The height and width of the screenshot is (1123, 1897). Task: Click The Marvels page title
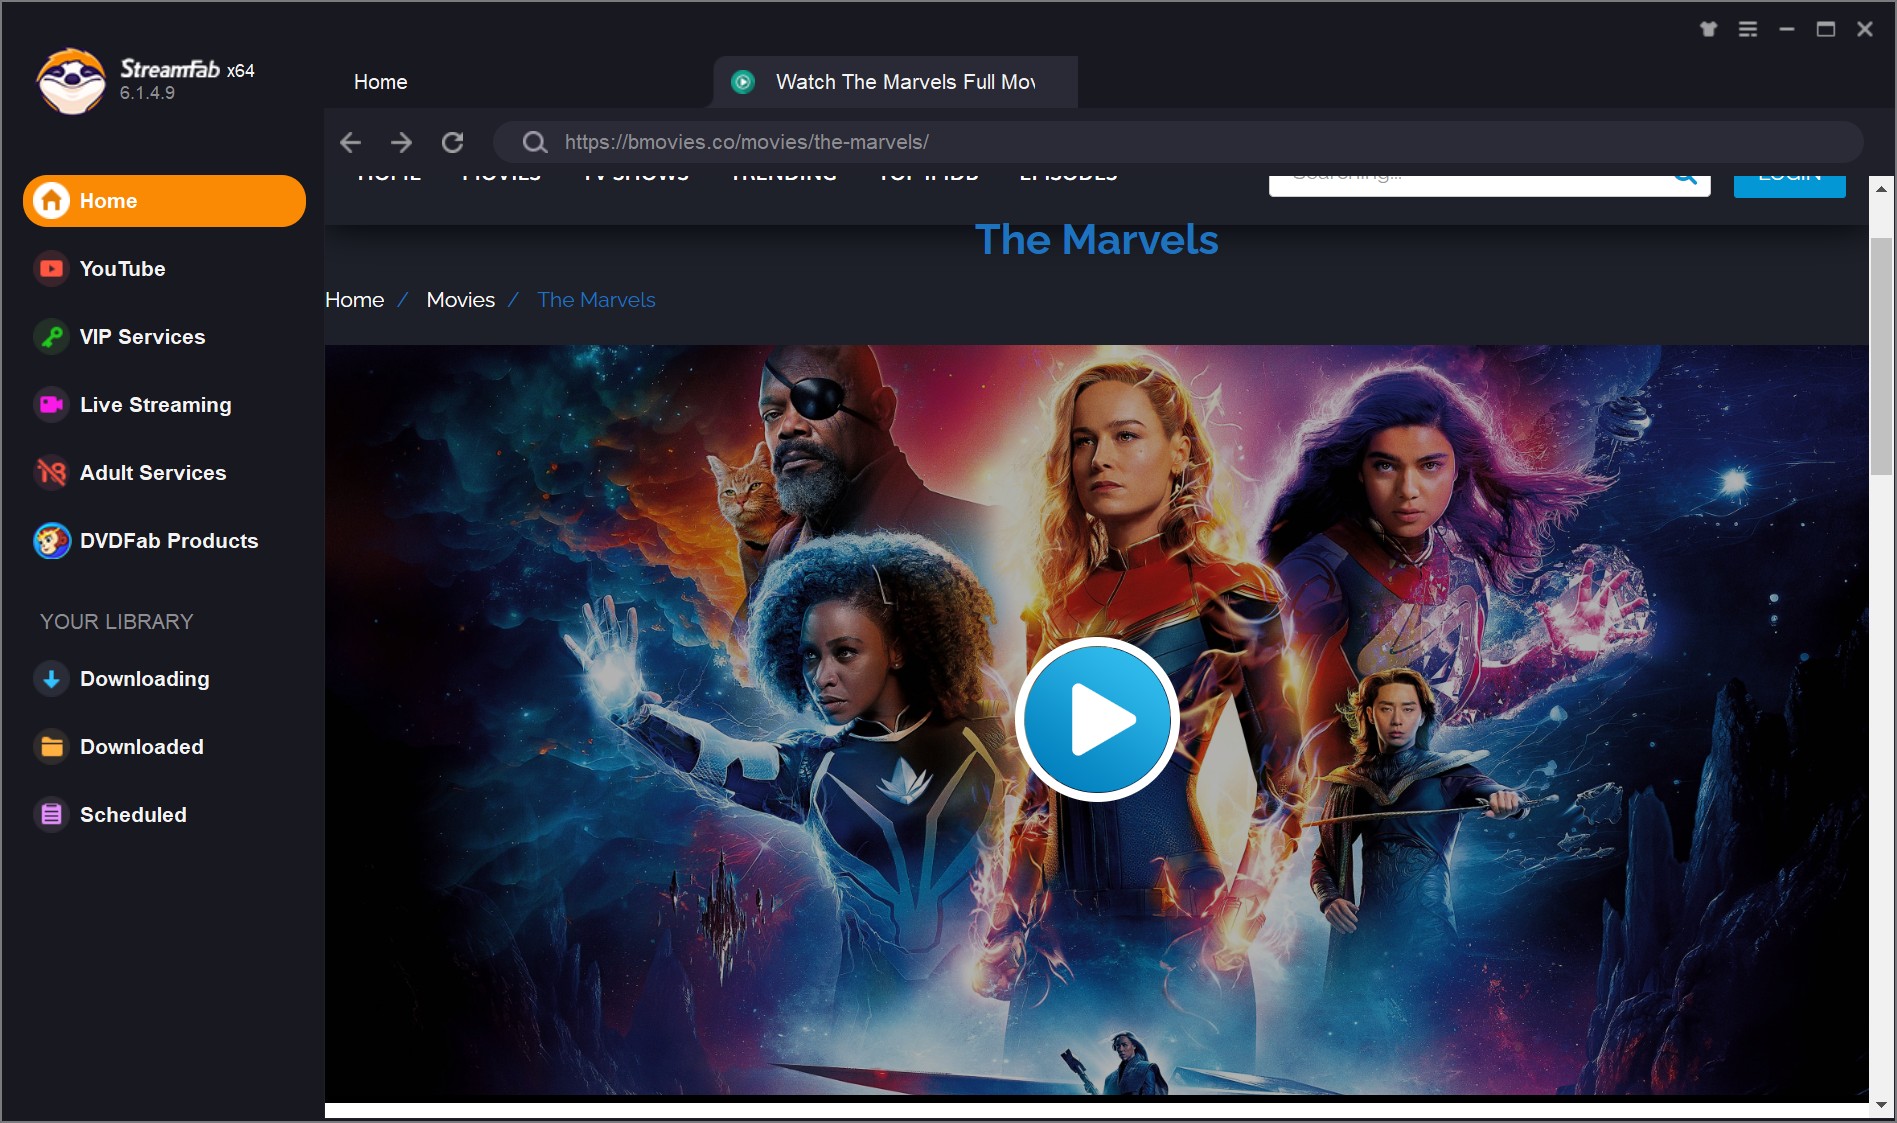click(1097, 240)
